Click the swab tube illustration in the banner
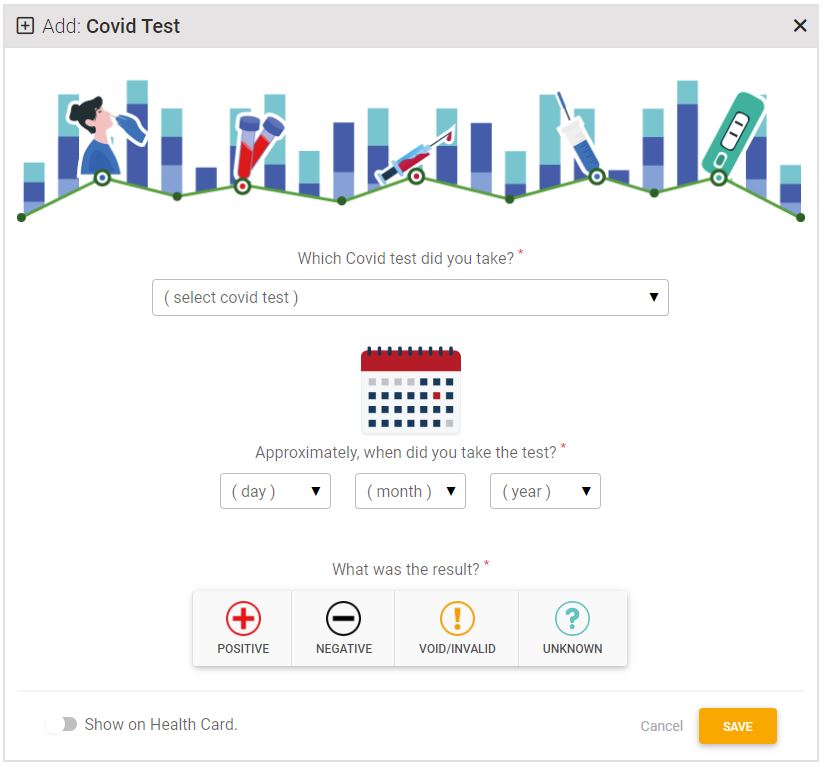Viewport: 824px width, 767px height. [x=580, y=135]
